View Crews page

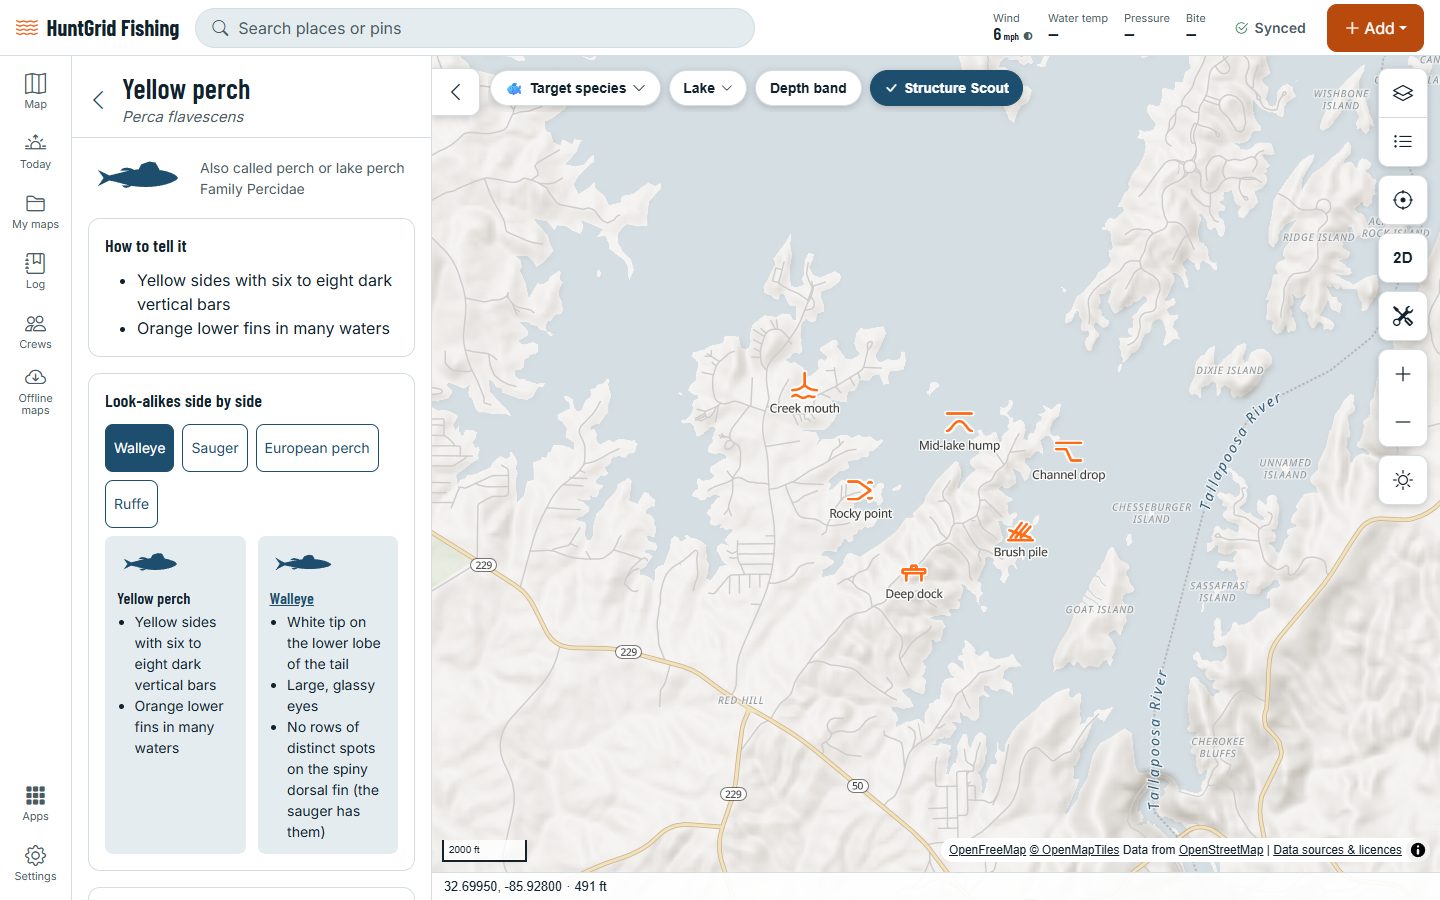tap(35, 331)
